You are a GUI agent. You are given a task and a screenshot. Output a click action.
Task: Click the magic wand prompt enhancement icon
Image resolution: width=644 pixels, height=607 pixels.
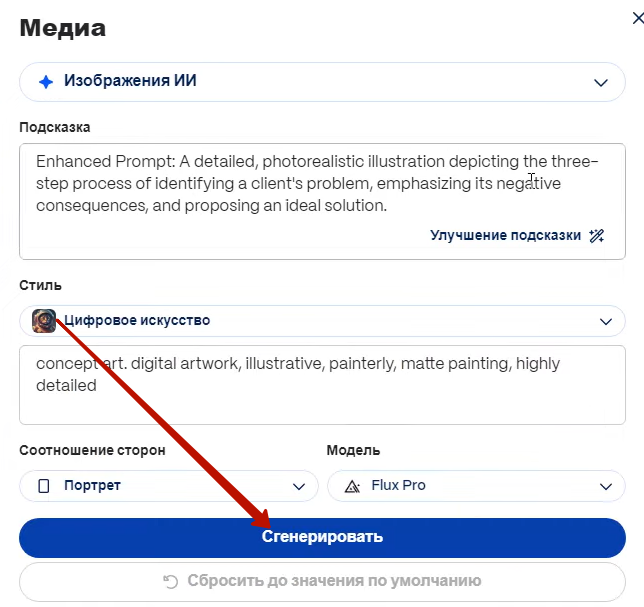(596, 236)
